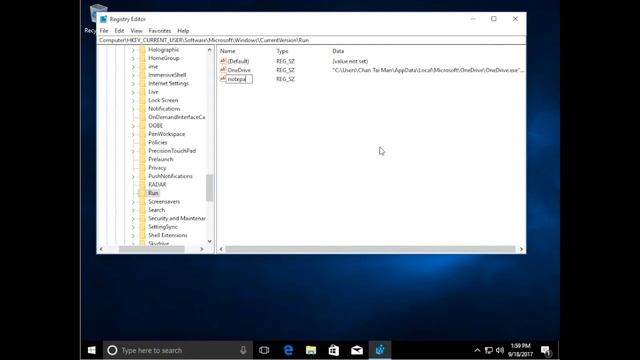Select the SettingSync folder icon
640x360 pixels.
click(142, 227)
